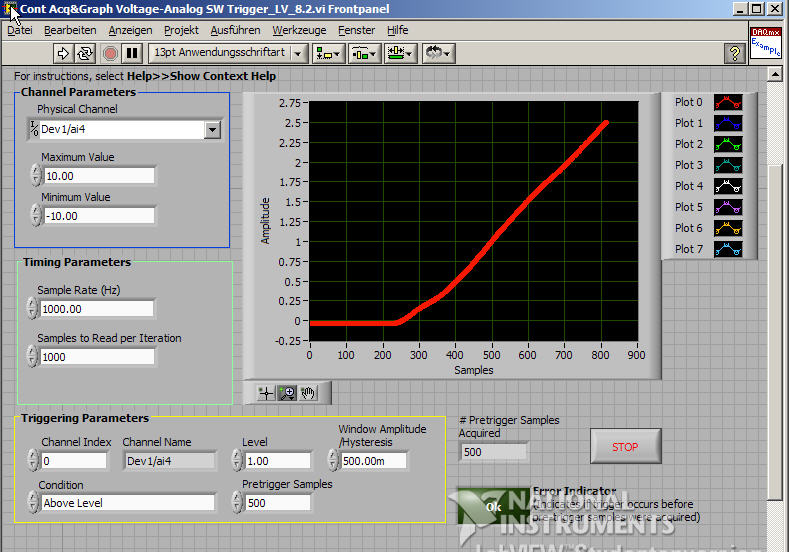789x552 pixels.
Task: Click the trigger Level stepper arrows
Action: point(238,460)
